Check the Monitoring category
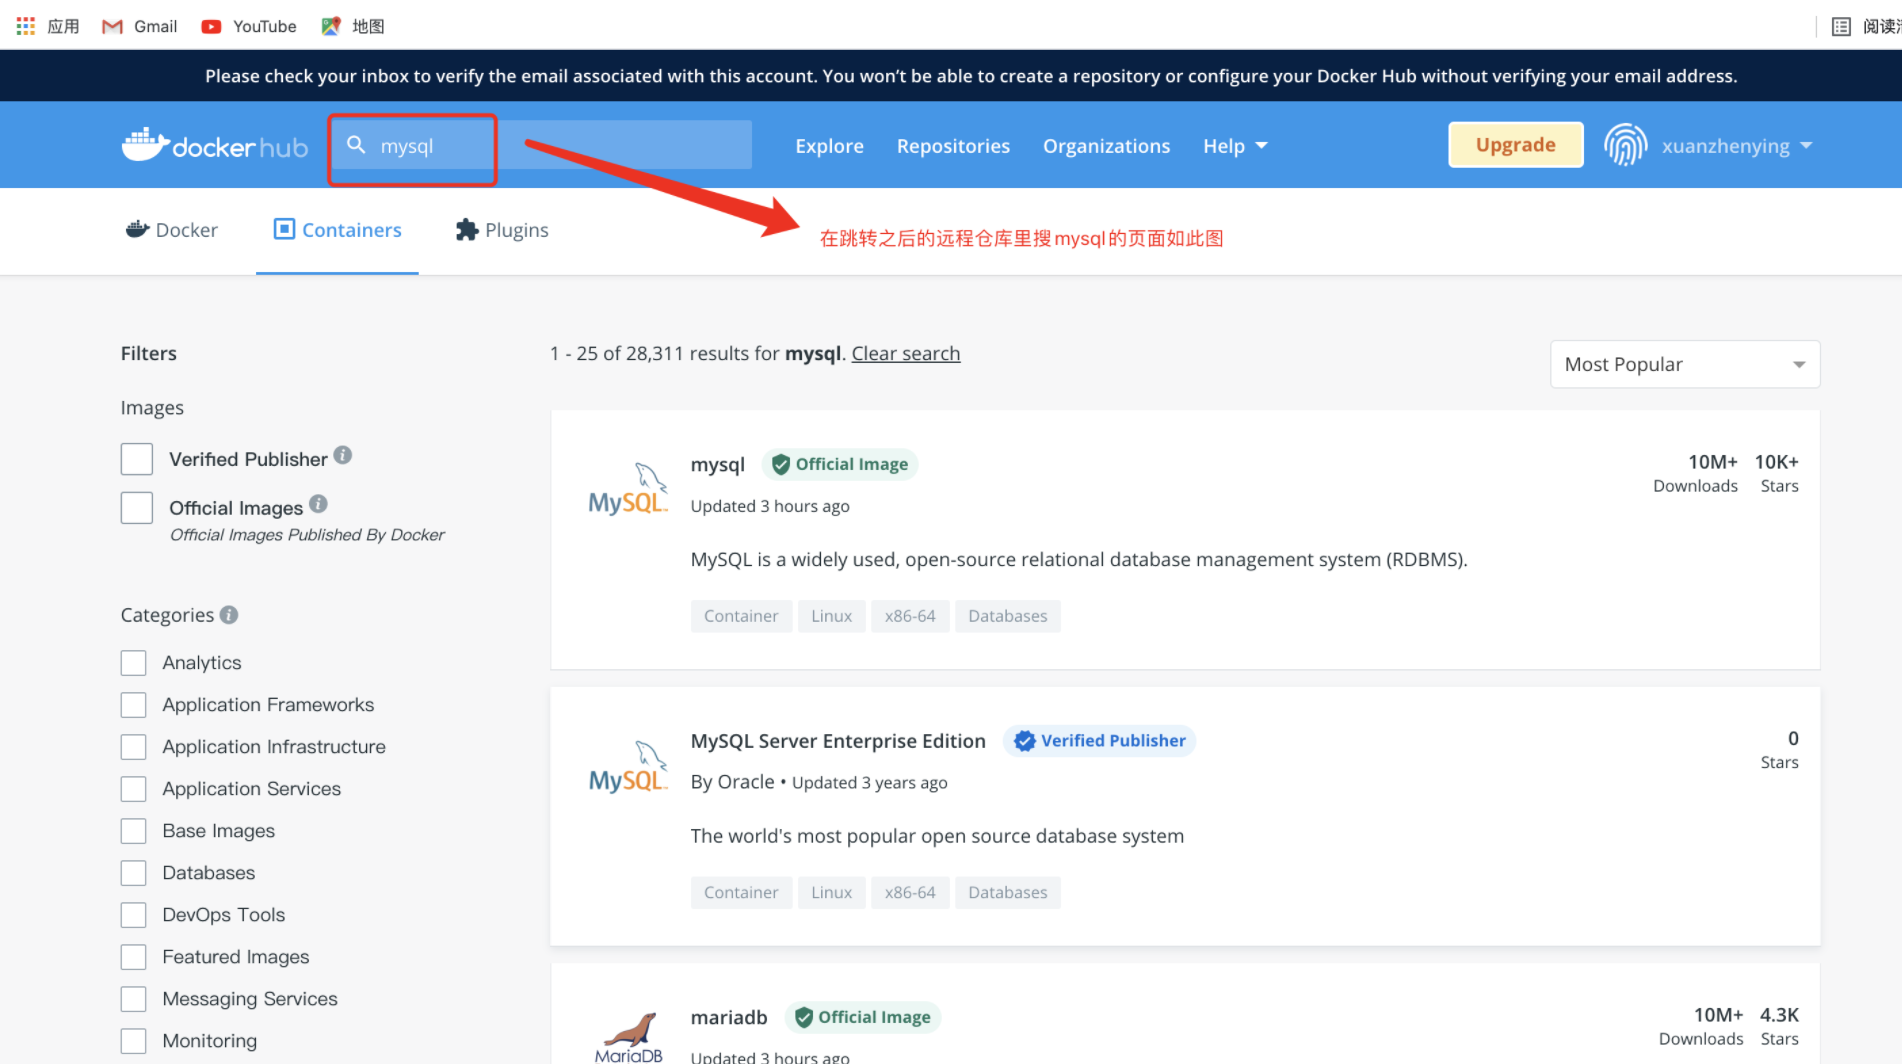Viewport: 1902px width, 1064px height. (x=133, y=1041)
